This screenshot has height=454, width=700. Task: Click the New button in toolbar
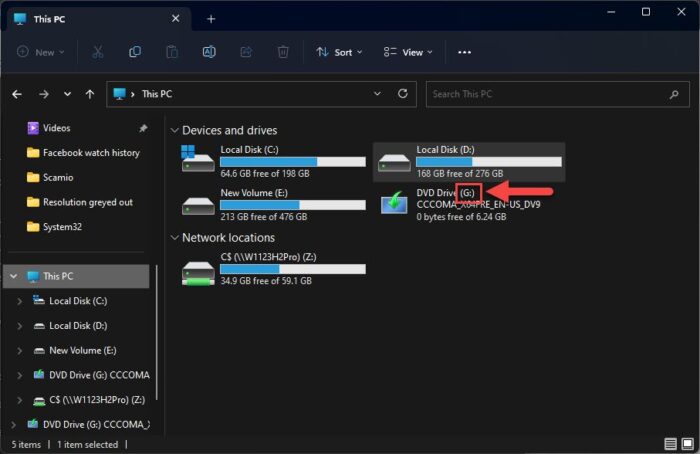pyautogui.click(x=42, y=52)
